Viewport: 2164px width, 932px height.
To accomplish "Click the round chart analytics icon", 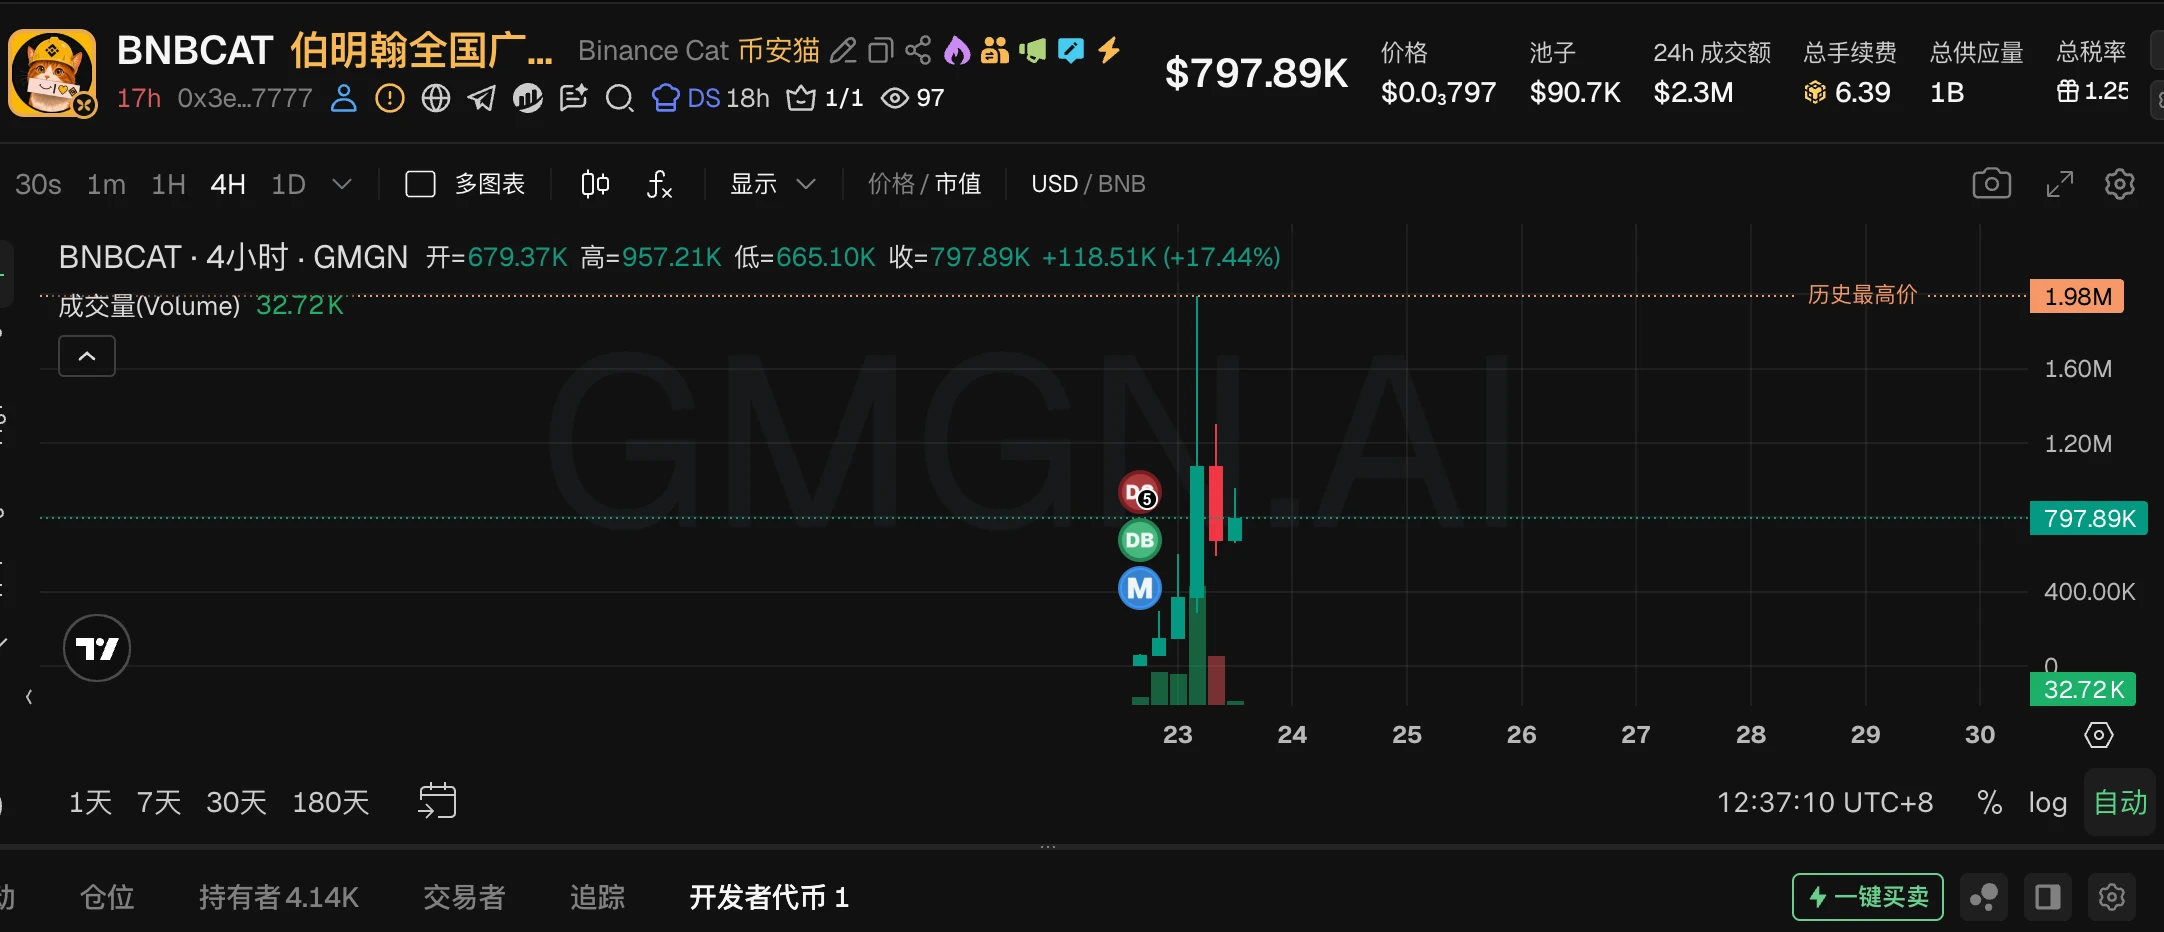I will pyautogui.click(x=528, y=98).
